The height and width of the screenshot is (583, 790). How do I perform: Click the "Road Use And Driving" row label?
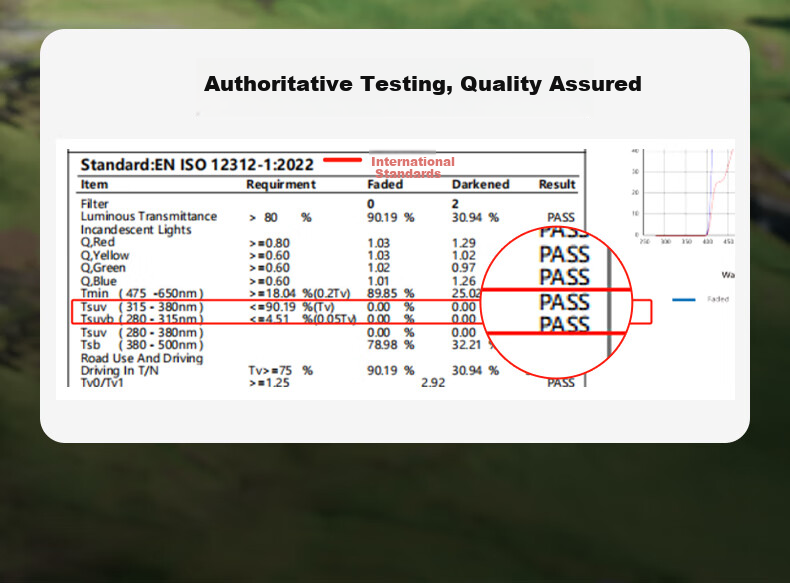click(142, 358)
